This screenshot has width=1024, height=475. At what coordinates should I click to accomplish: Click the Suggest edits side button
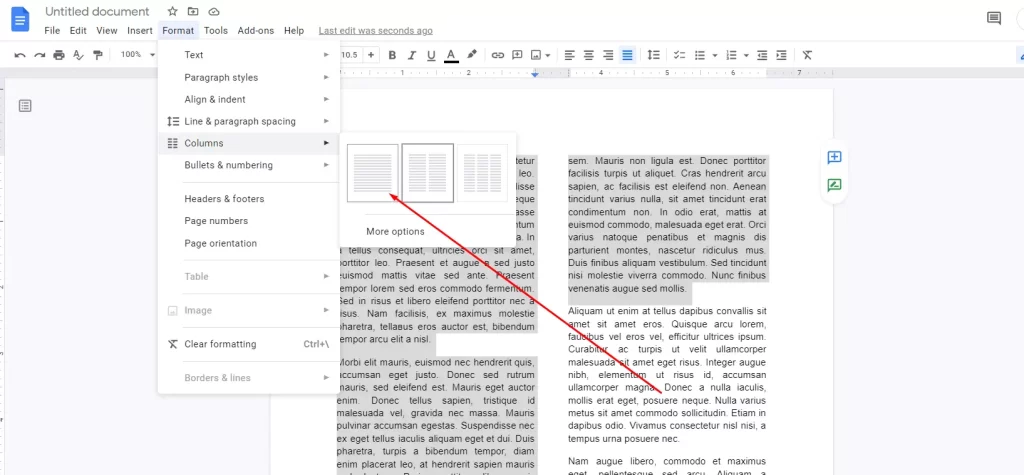(x=834, y=186)
